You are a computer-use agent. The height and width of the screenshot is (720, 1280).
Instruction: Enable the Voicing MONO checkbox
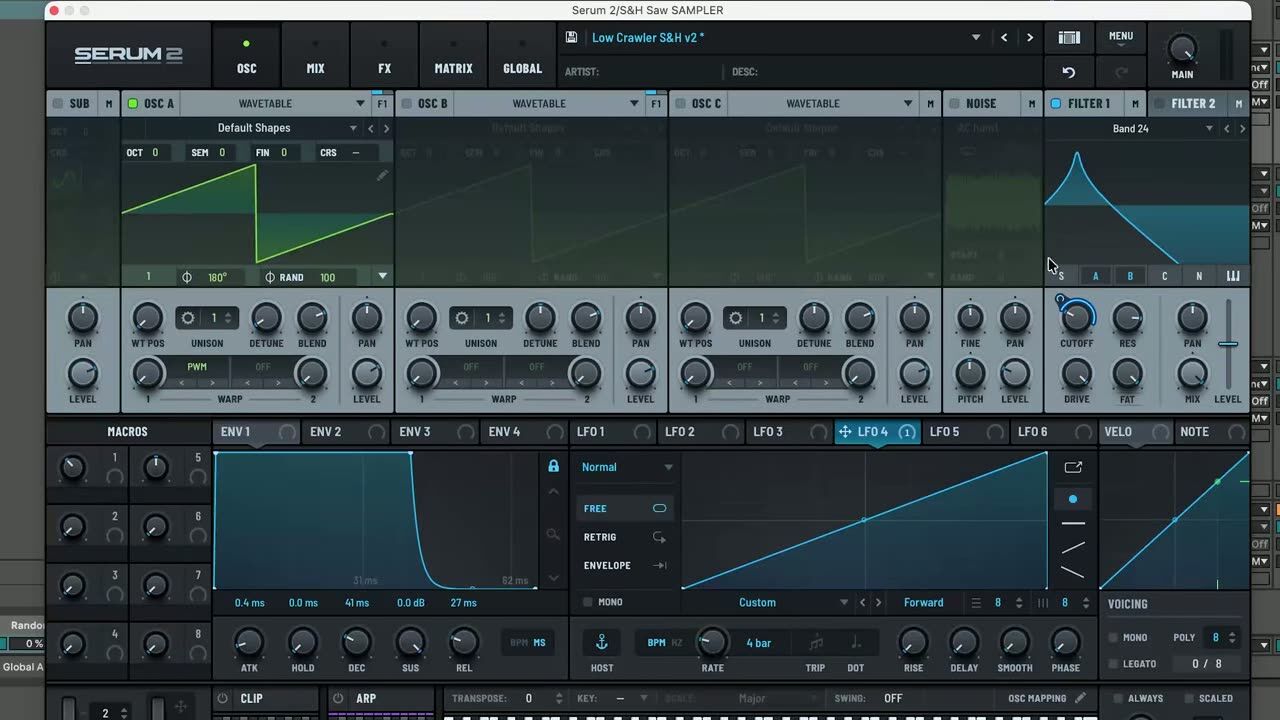[1113, 638]
